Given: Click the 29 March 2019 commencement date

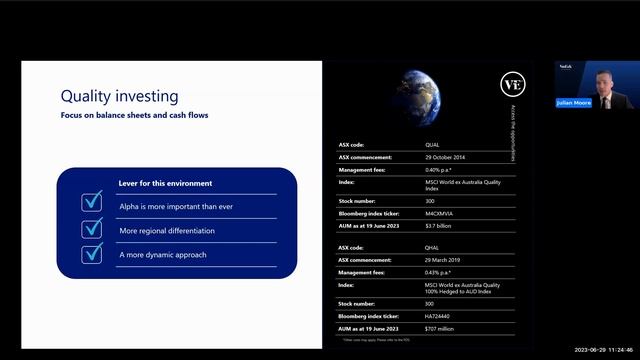Looking at the screenshot, I should point(442,260).
